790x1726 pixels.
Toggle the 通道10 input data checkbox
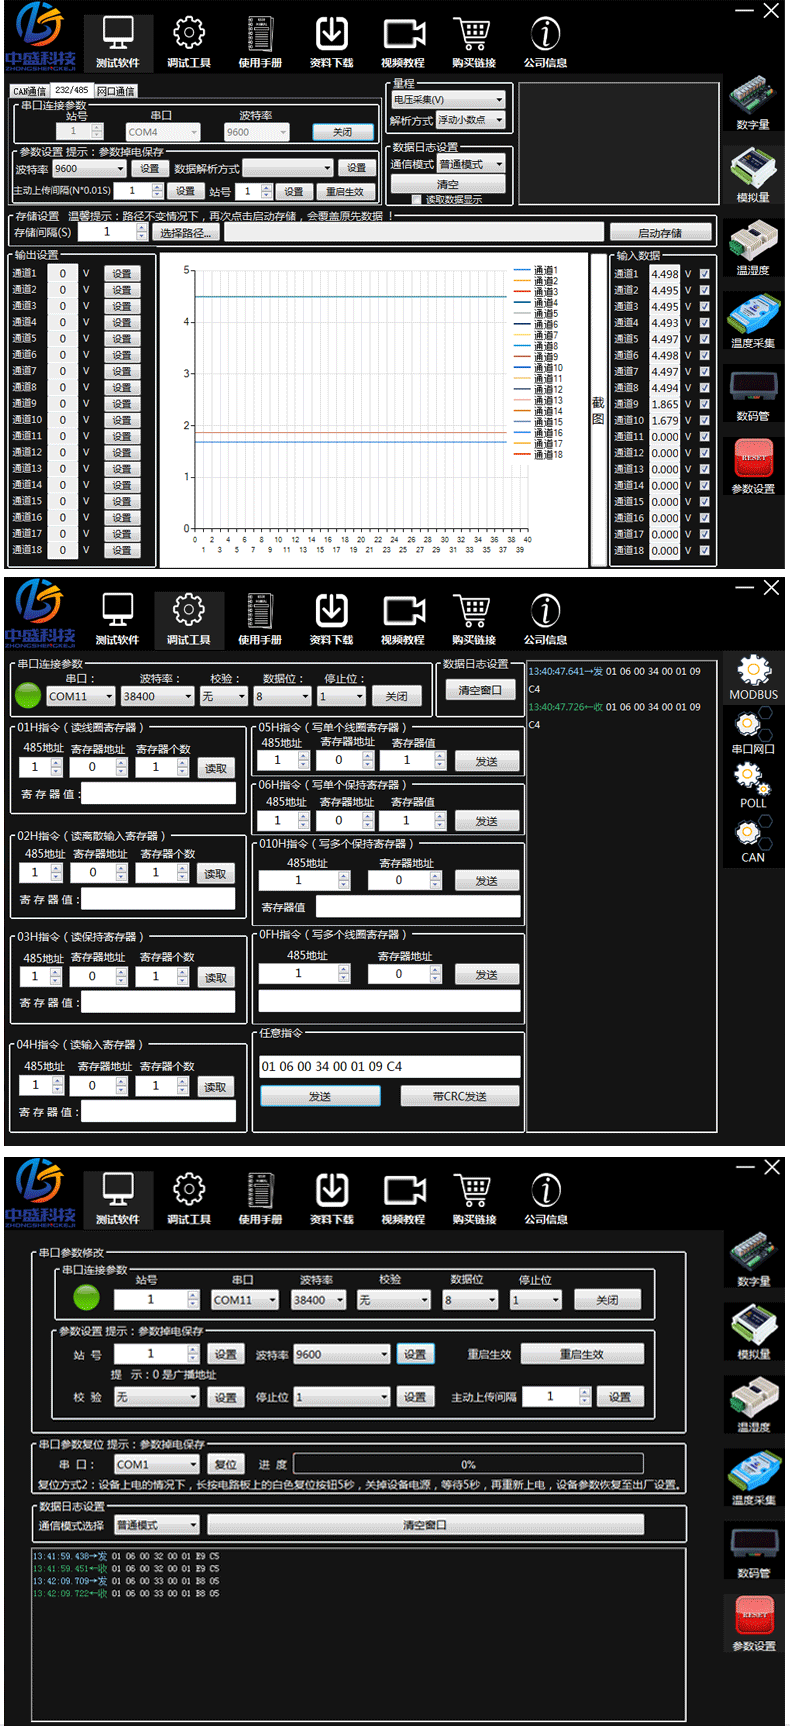(705, 421)
